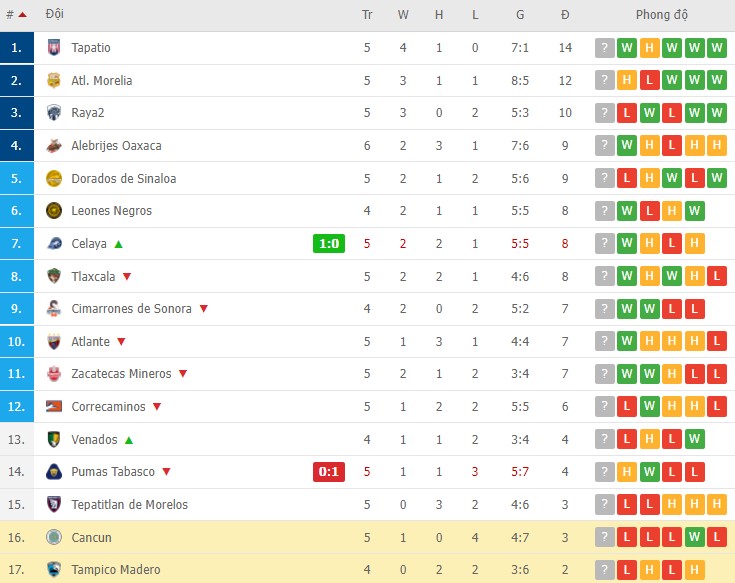The height and width of the screenshot is (583, 735).
Task: Click Tapatio's gray question mark form box
Action: [x=604, y=48]
